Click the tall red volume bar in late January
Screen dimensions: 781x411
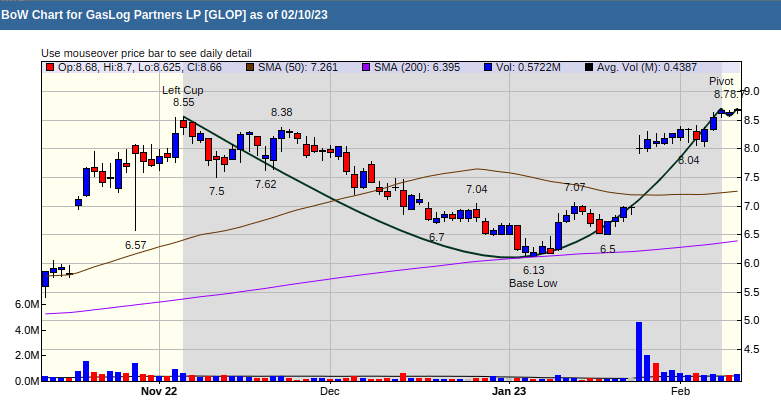click(x=656, y=372)
